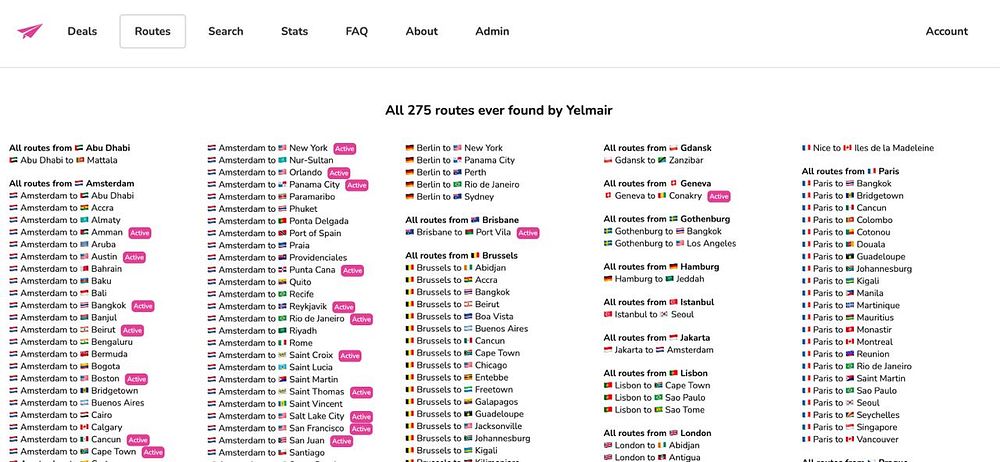
Task: Click Active badge next to Orlando
Action: pyautogui.click(x=339, y=173)
